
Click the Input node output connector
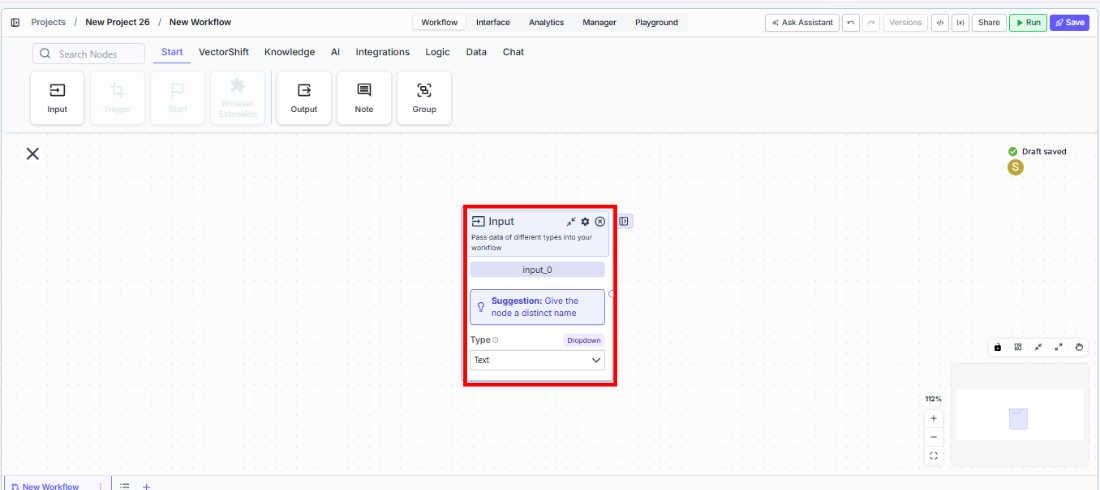612,294
